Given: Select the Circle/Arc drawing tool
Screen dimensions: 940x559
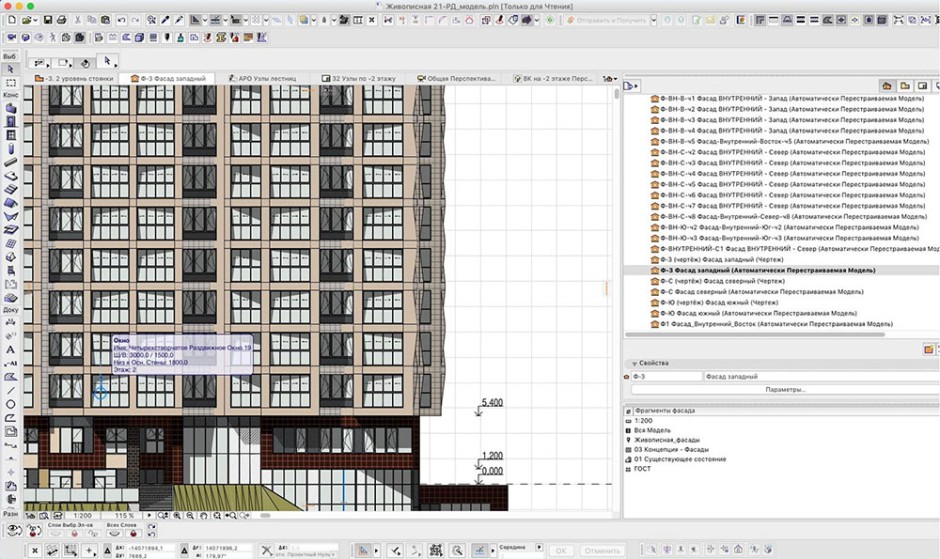Looking at the screenshot, I should tap(10, 404).
